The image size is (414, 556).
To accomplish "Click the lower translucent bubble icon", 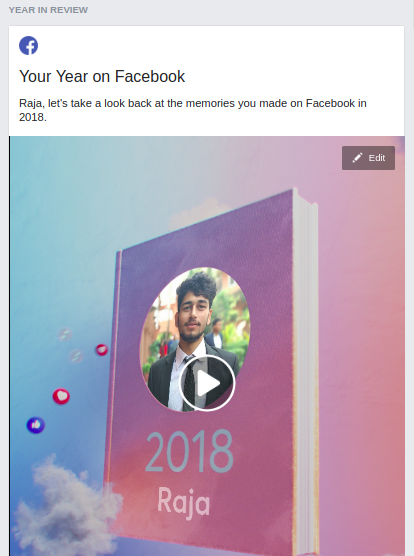I will coord(76,356).
